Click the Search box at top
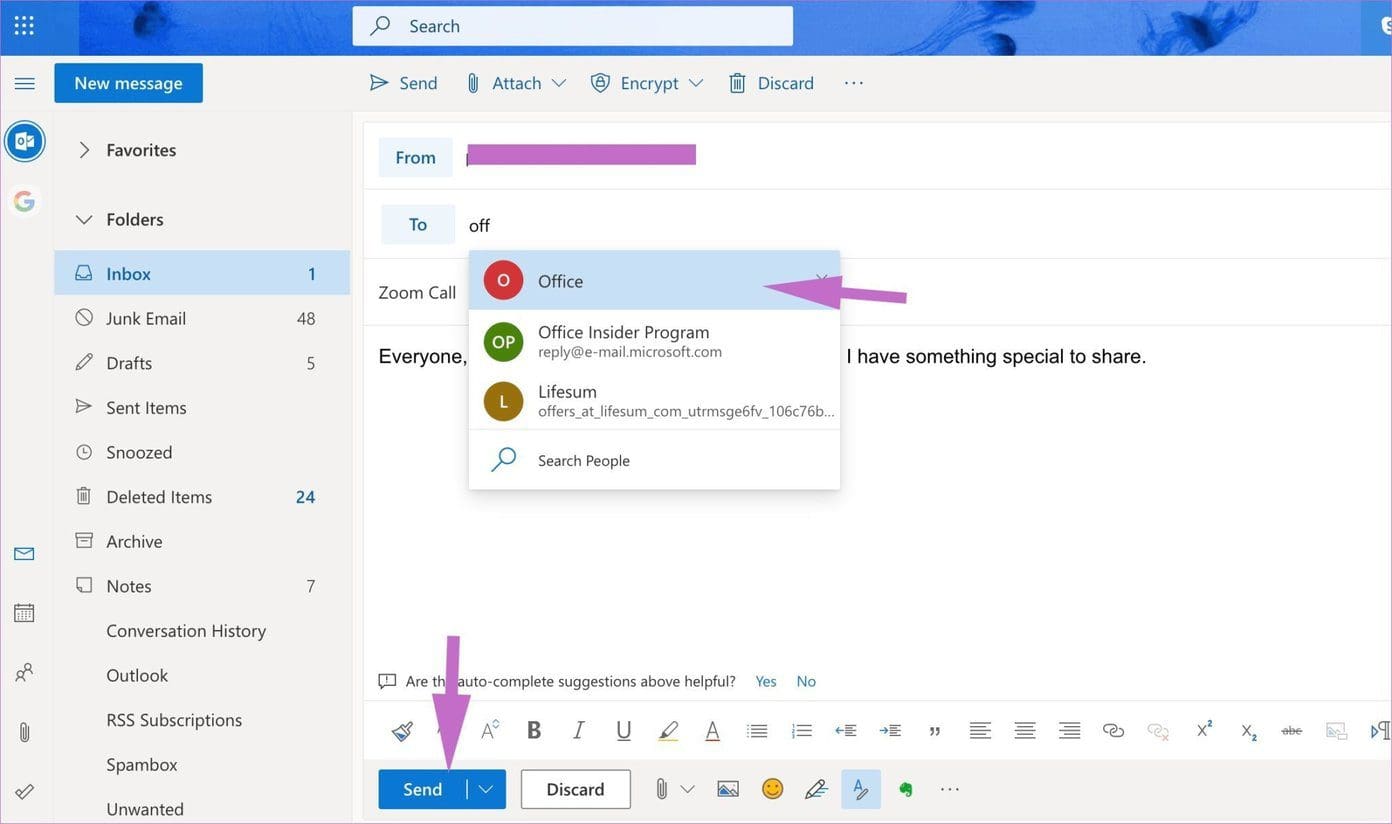This screenshot has height=824, width=1392. click(573, 26)
